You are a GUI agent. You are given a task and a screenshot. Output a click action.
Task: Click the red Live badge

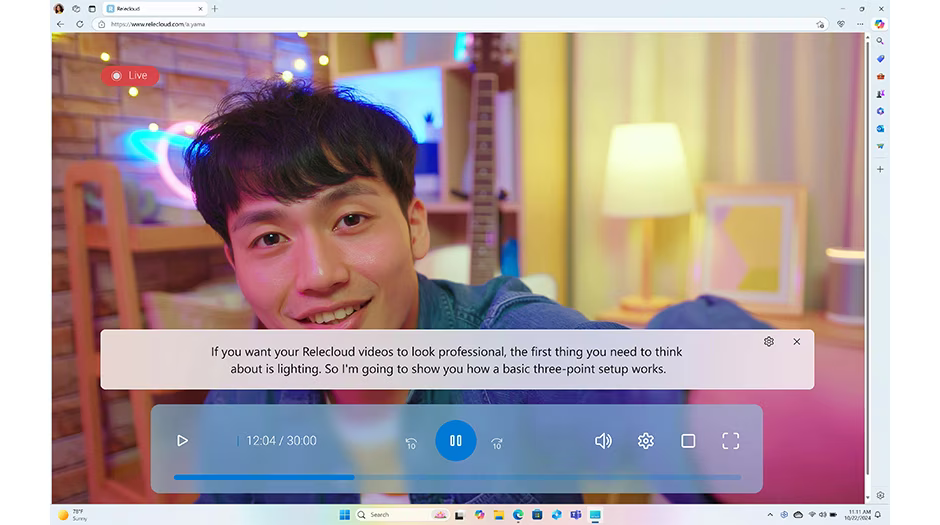pyautogui.click(x=130, y=75)
